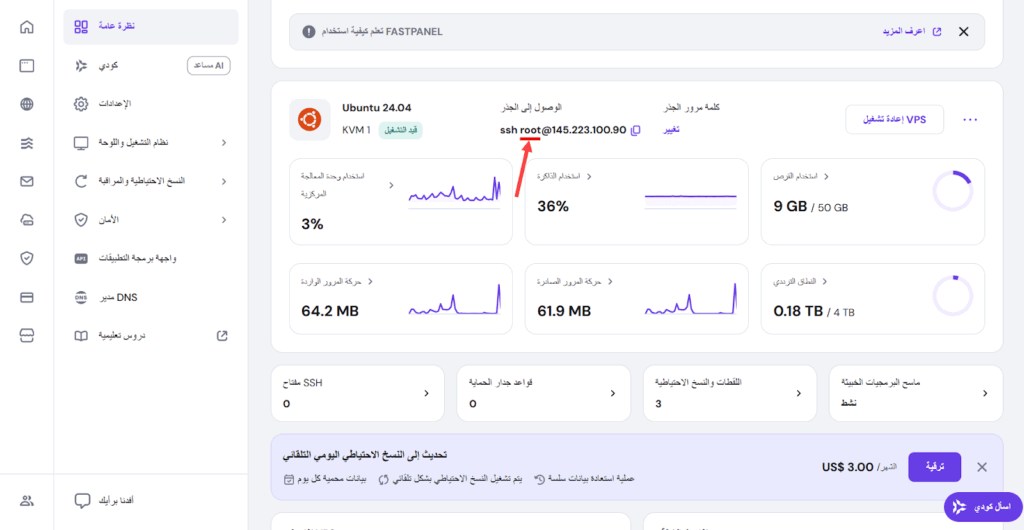
Task: Open the three-dots VPS options menu
Action: 969,120
